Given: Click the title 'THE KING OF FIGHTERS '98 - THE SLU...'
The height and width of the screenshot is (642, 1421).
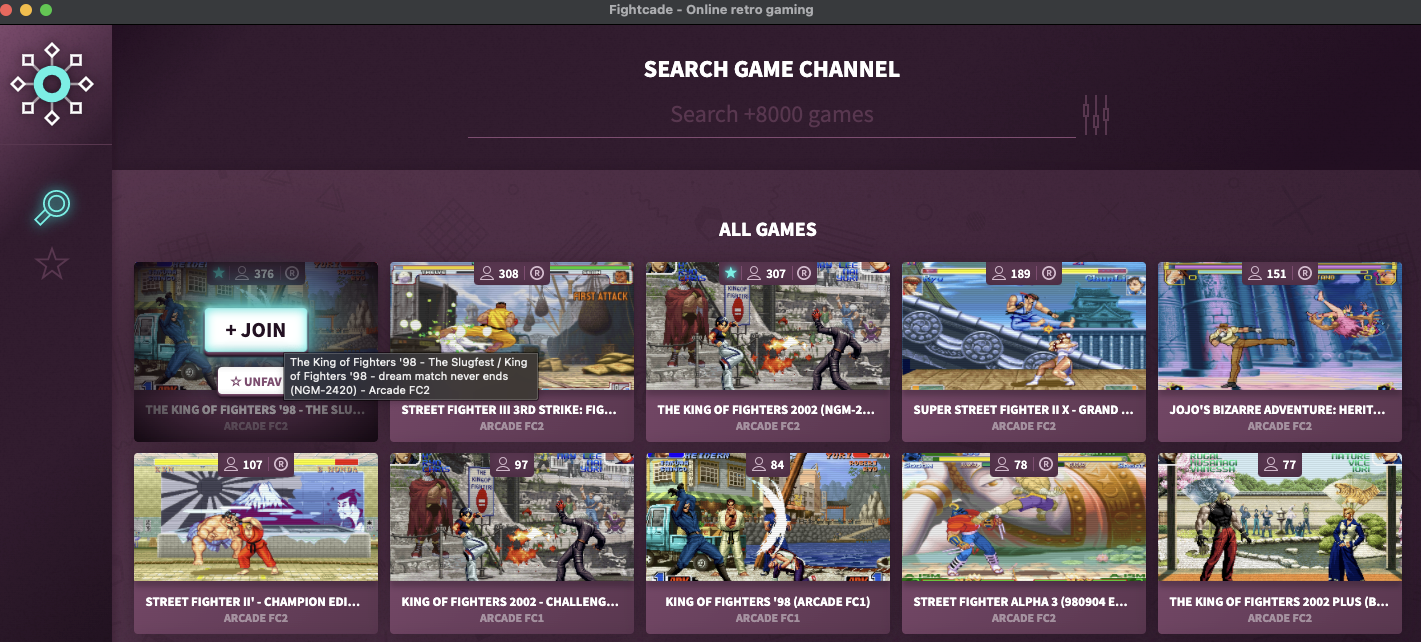Looking at the screenshot, I should pyautogui.click(x=253, y=410).
